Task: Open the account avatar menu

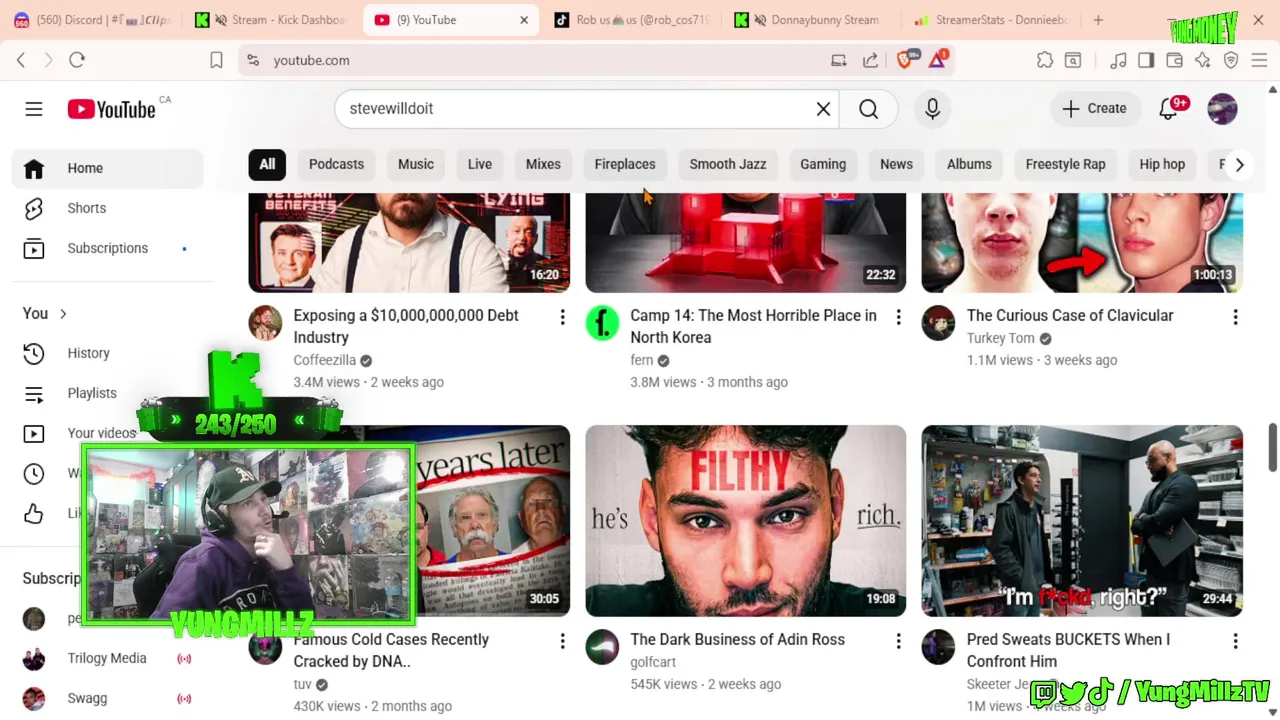Action: 1222,109
